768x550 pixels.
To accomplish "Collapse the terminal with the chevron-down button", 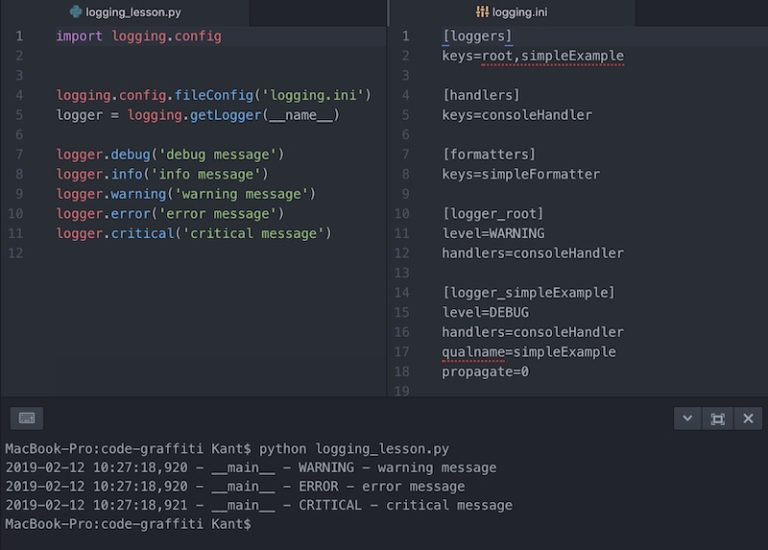I will (x=688, y=419).
